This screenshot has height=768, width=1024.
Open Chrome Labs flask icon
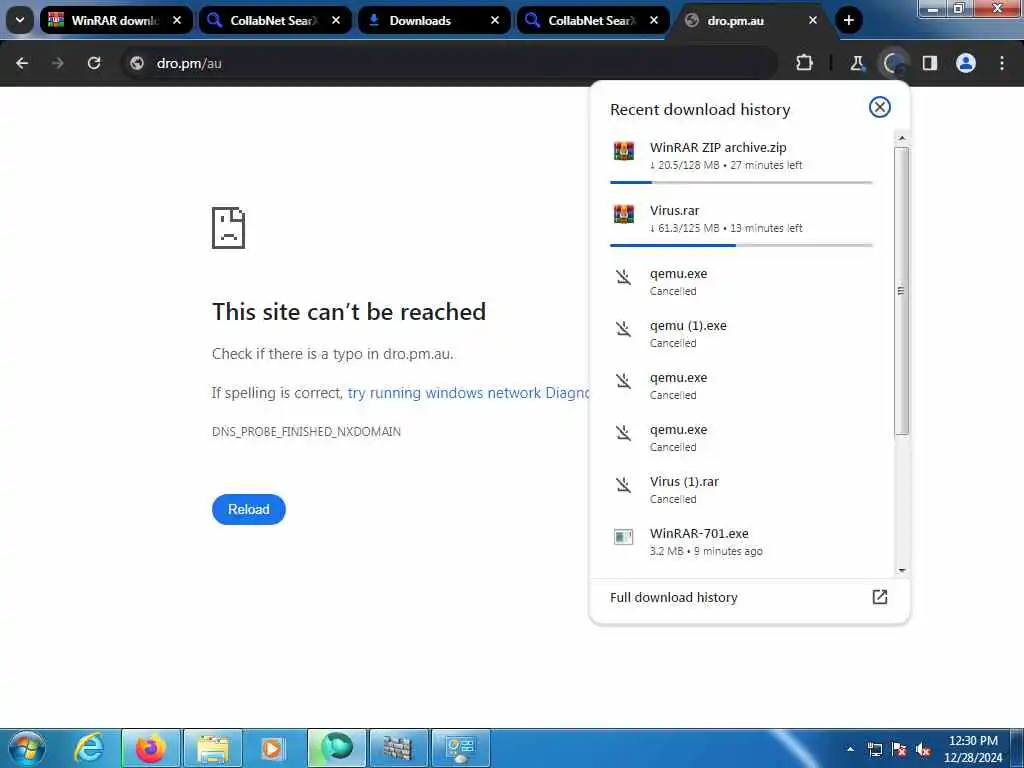857,63
